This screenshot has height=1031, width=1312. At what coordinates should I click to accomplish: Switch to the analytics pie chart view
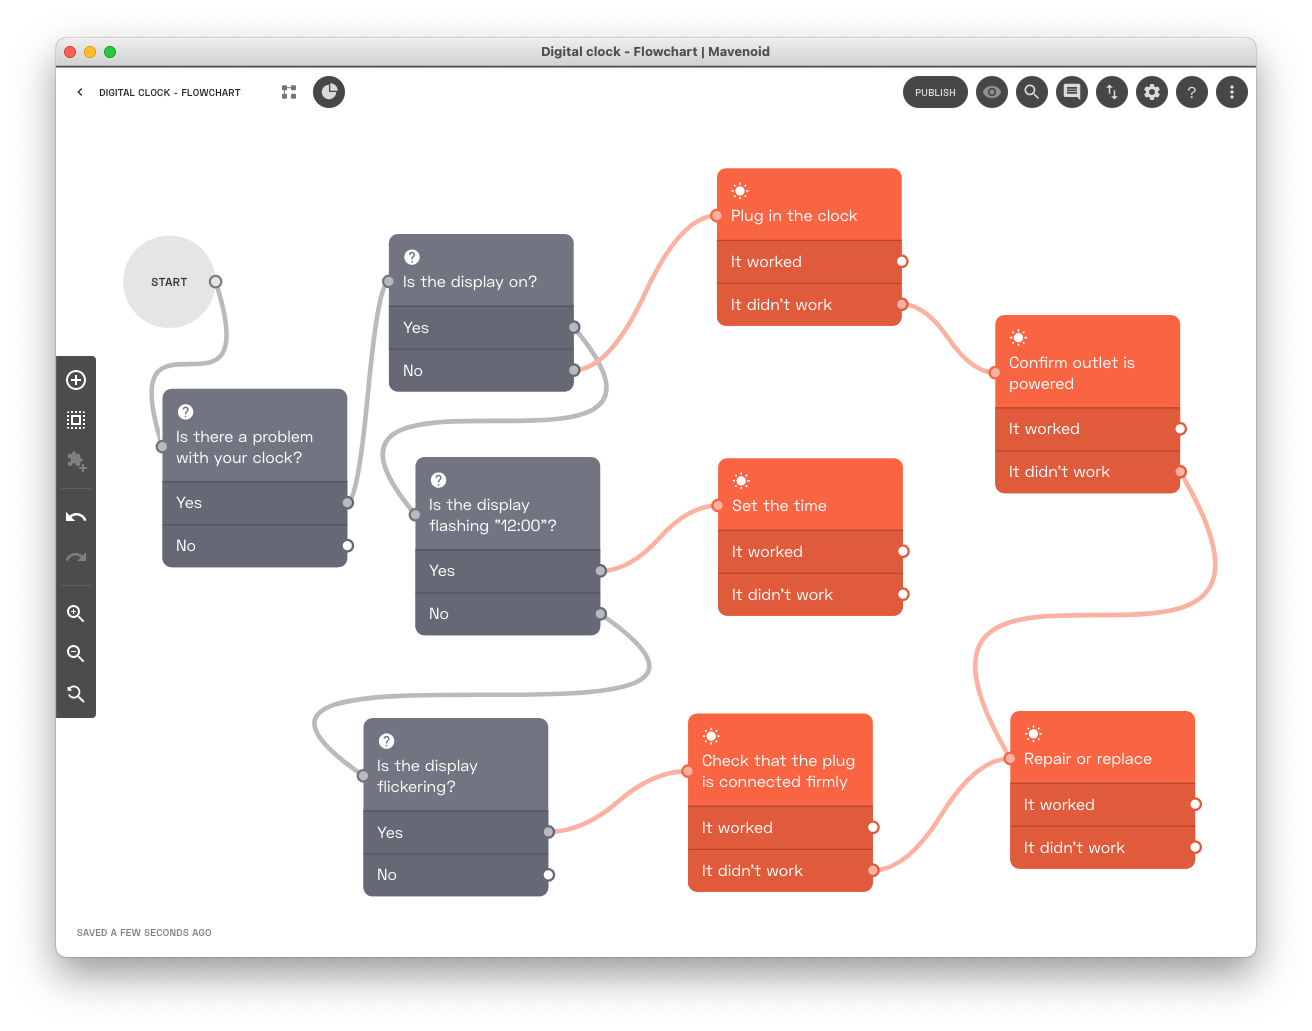click(329, 92)
